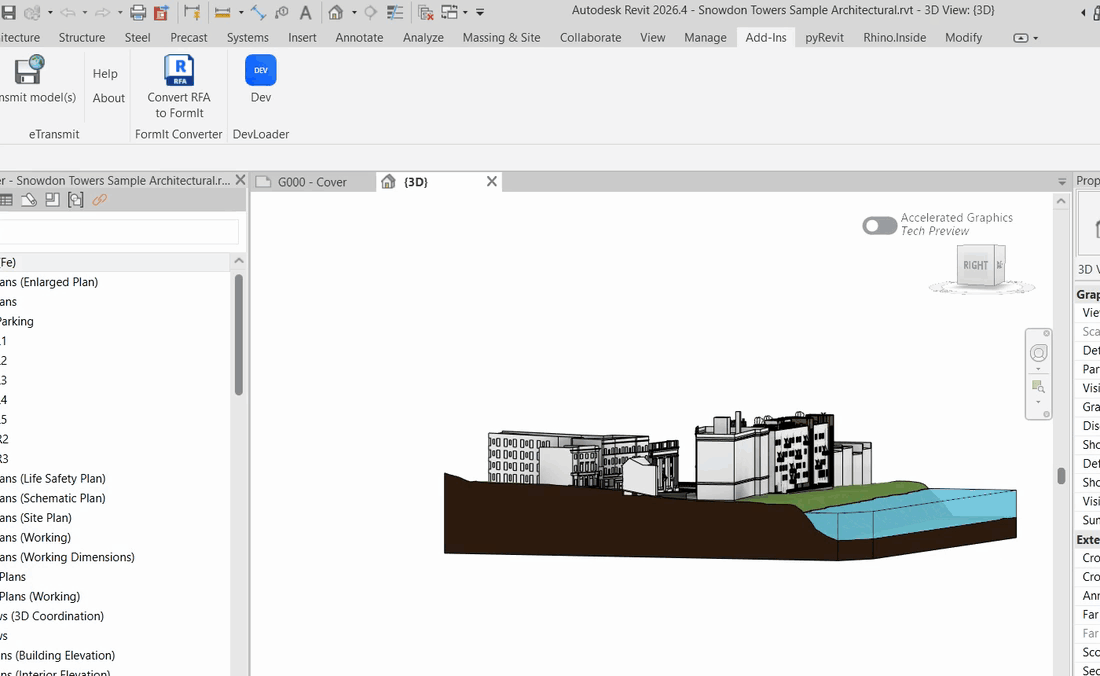Viewport: 1100px width, 676px height.
Task: Click the Zoom in Region navigation bar icon
Action: pyautogui.click(x=1038, y=386)
